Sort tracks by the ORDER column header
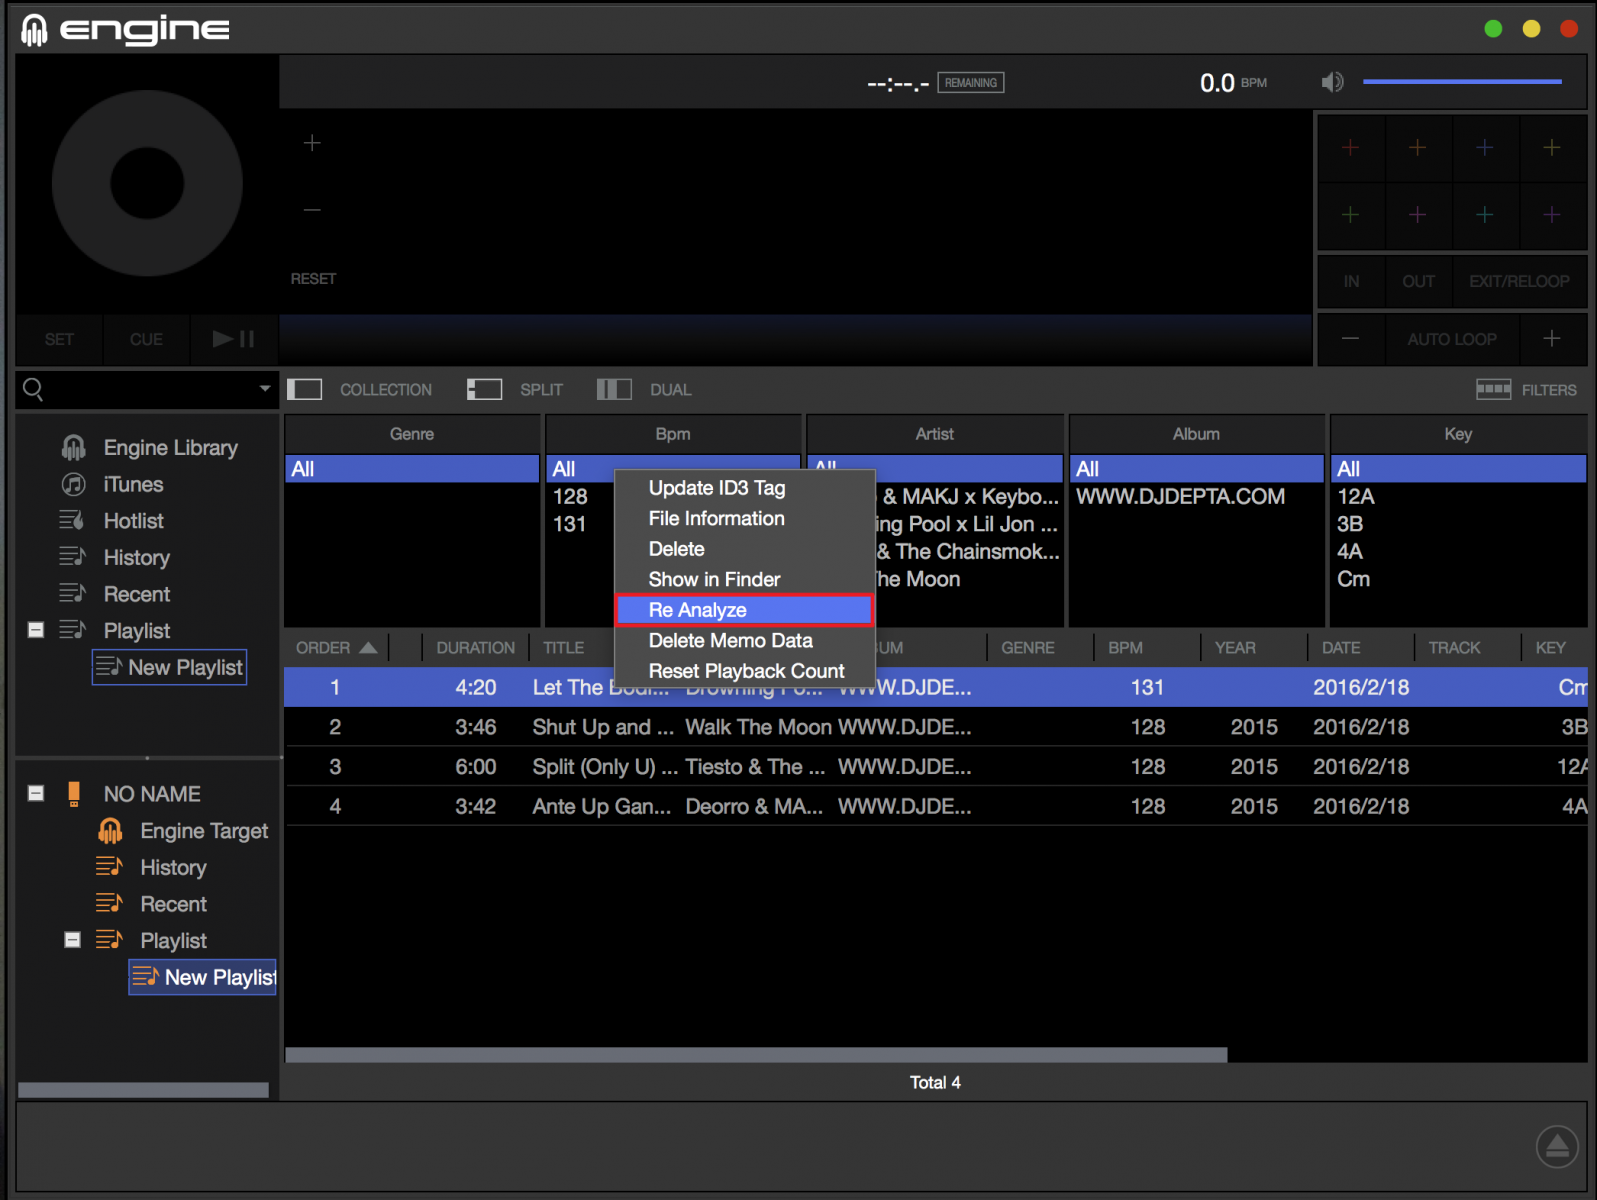Screen dimensions: 1597x1200 [x=324, y=648]
